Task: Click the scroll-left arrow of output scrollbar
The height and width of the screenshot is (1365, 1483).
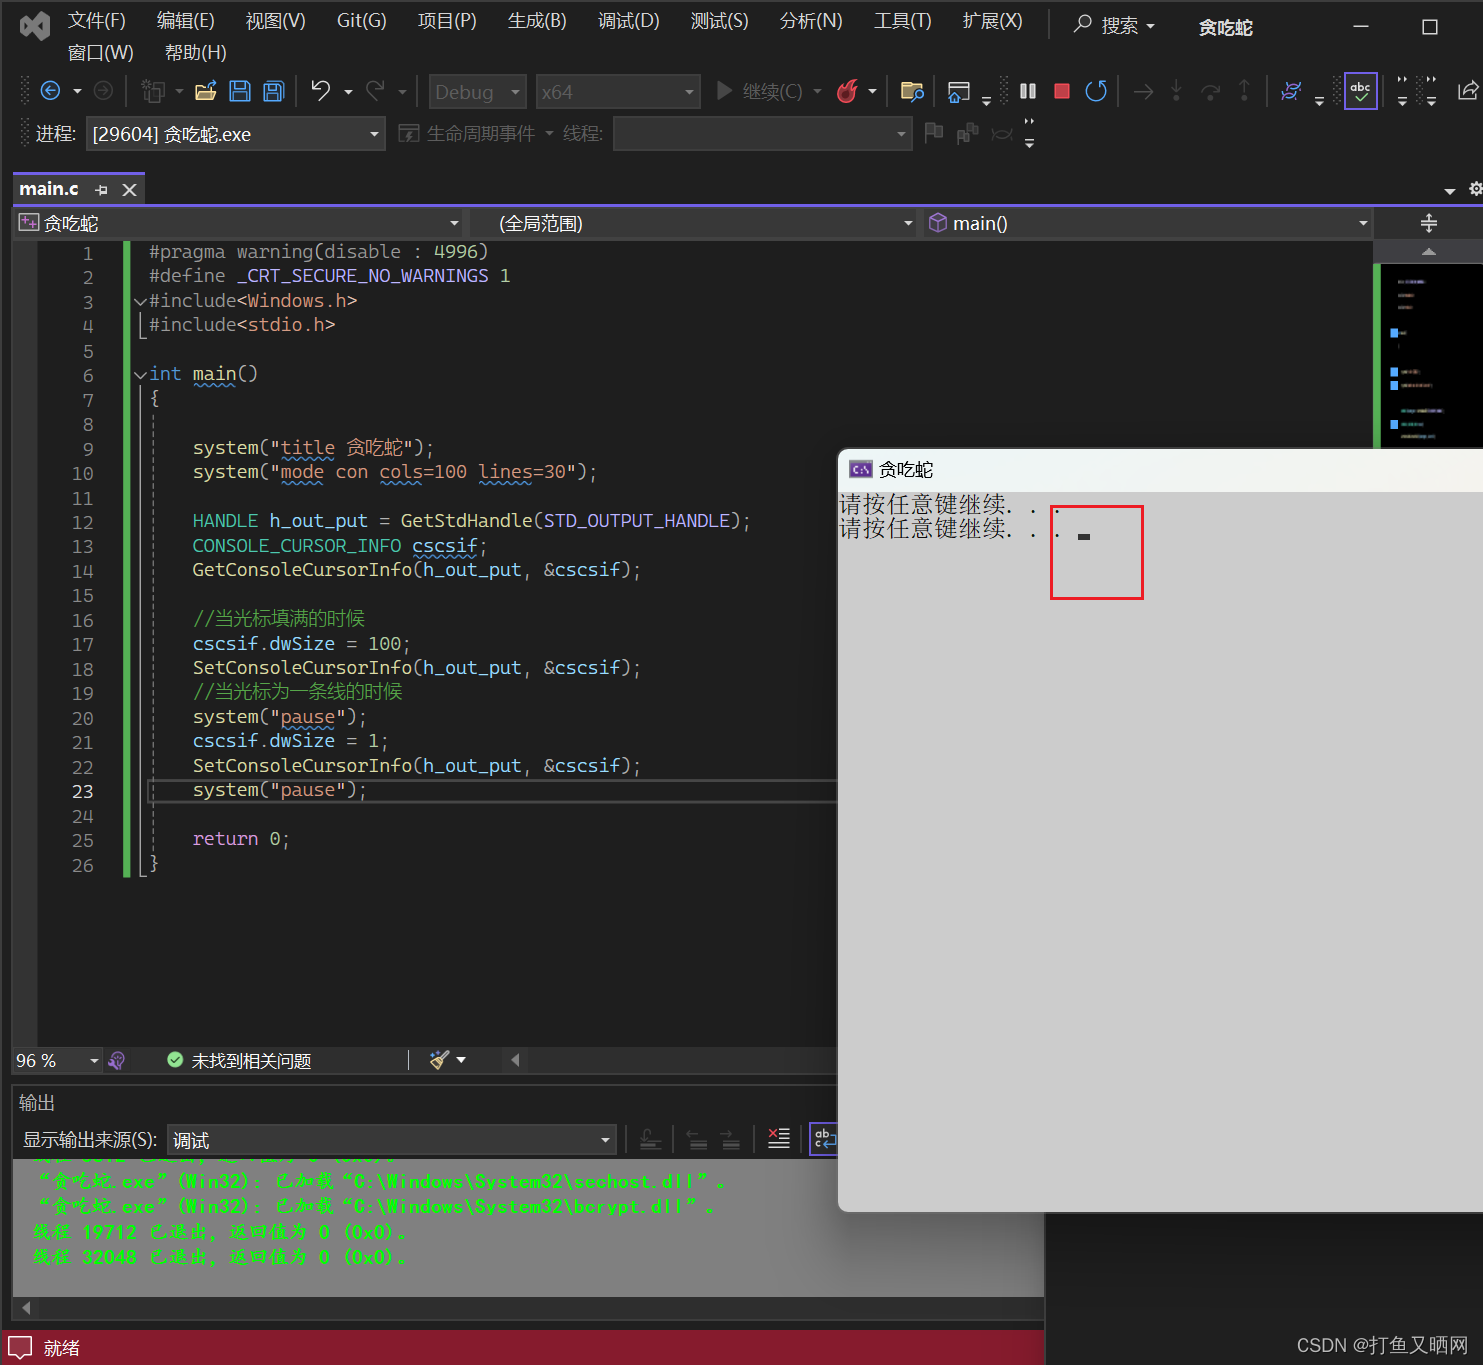Action: (26, 1308)
